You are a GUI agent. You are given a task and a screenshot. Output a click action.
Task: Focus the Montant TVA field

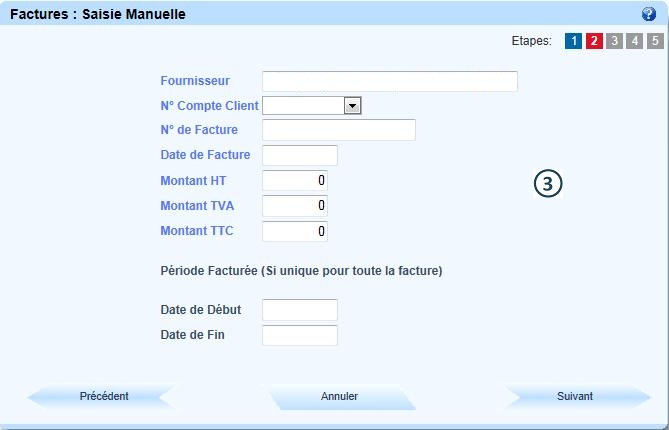(x=294, y=206)
